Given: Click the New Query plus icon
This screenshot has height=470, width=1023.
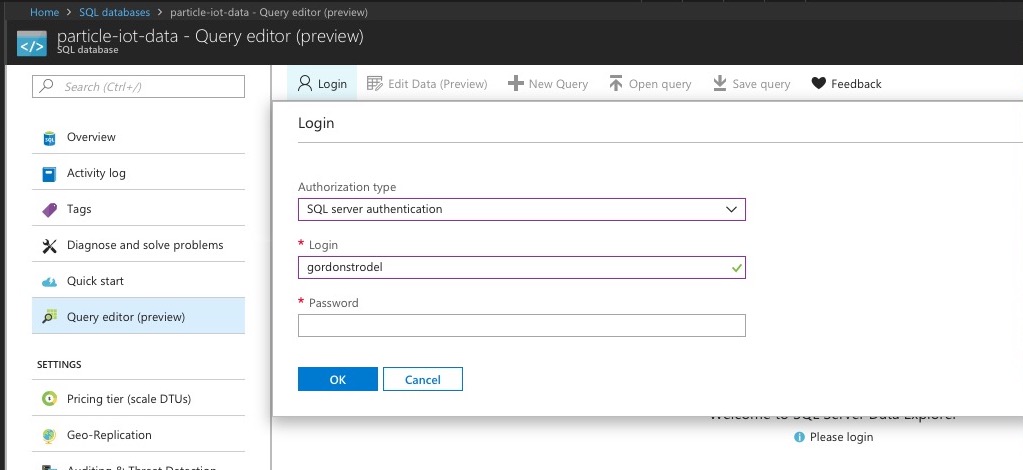Looking at the screenshot, I should (515, 84).
